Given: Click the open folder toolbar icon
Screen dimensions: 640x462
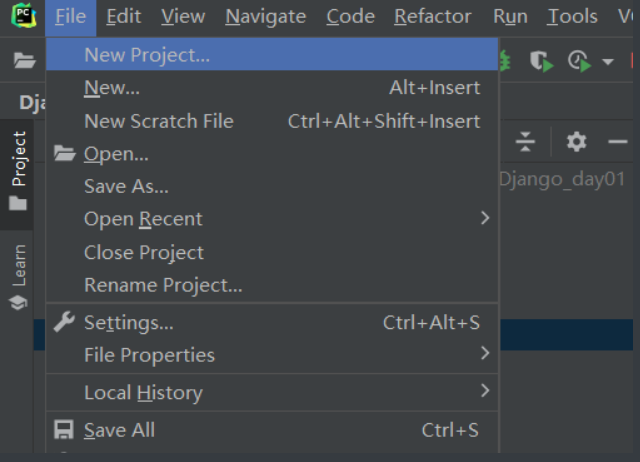Looking at the screenshot, I should click(24, 61).
